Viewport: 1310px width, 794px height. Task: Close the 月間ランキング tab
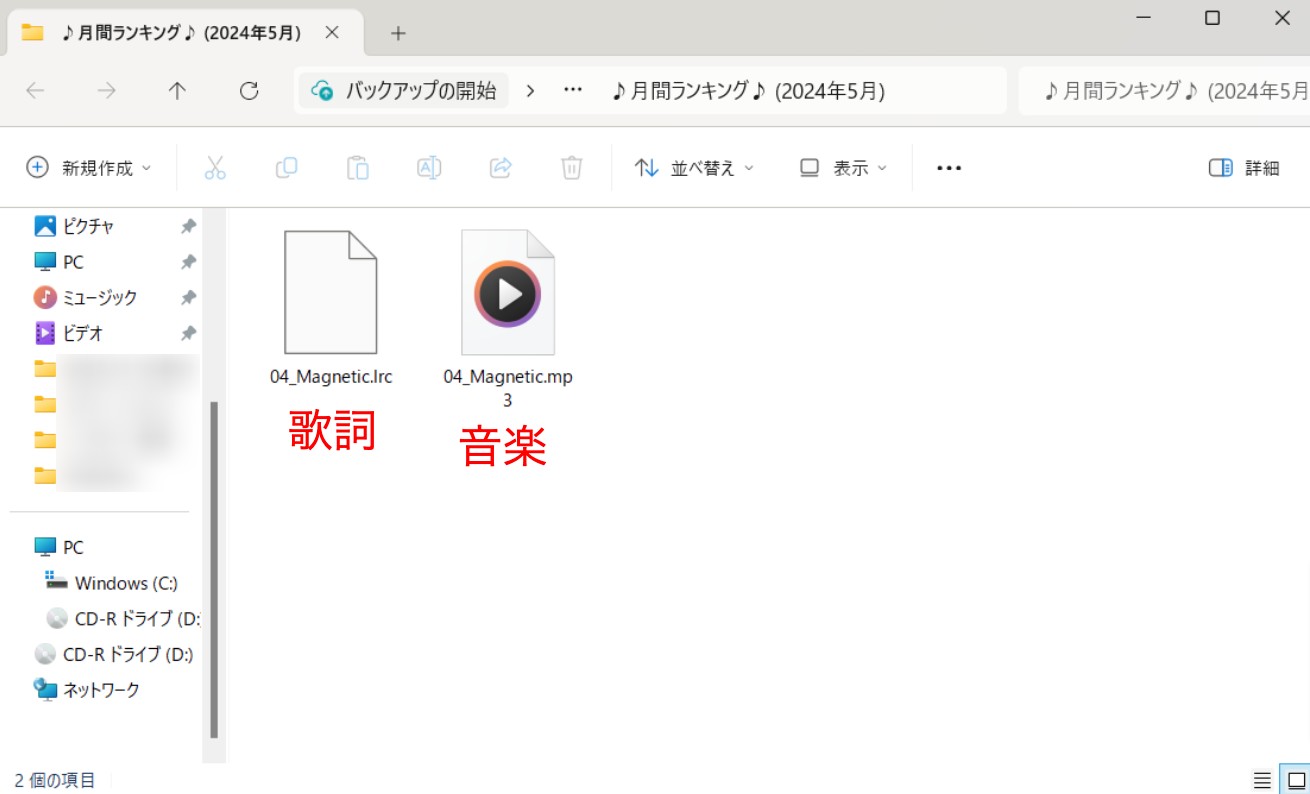pyautogui.click(x=332, y=32)
